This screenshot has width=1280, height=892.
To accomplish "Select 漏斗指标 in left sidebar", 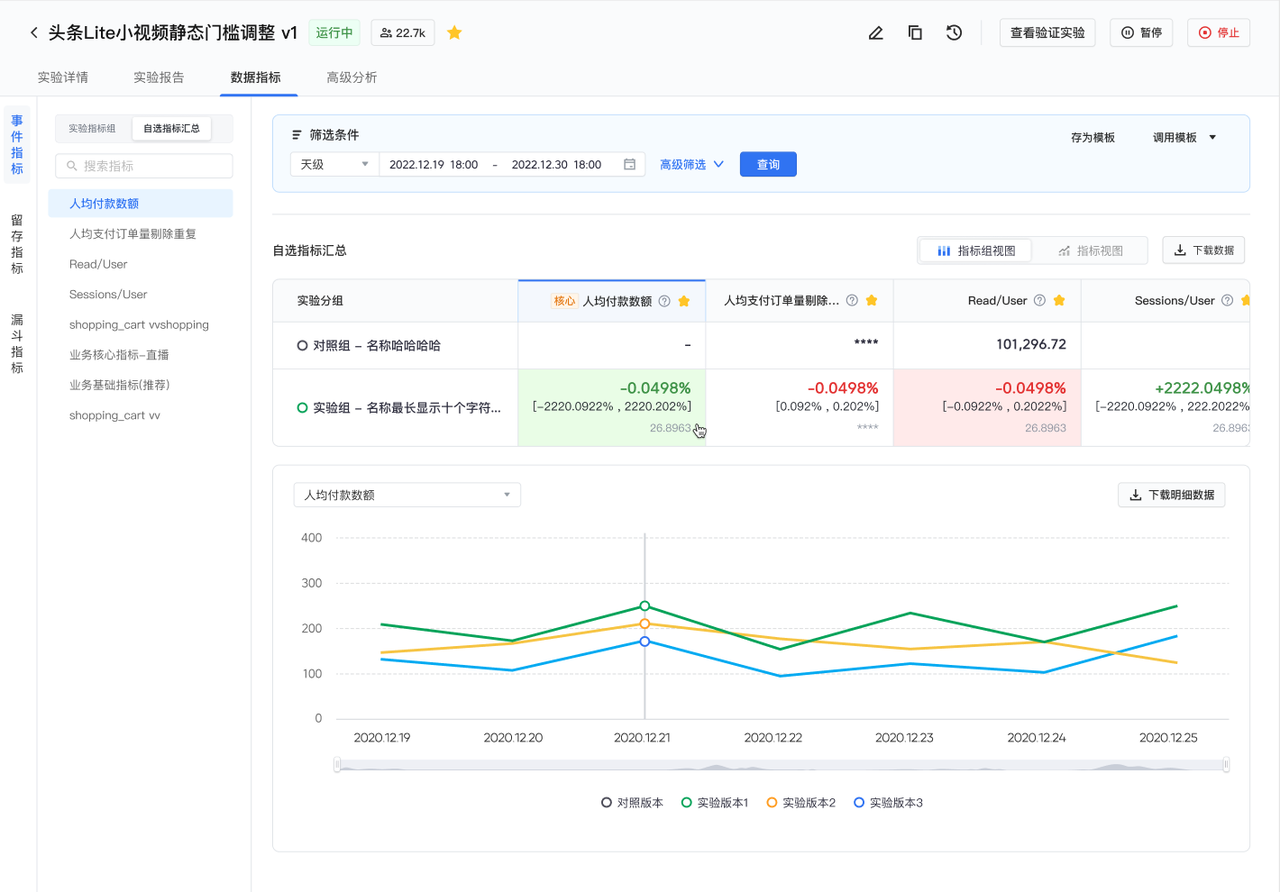I will (17, 344).
